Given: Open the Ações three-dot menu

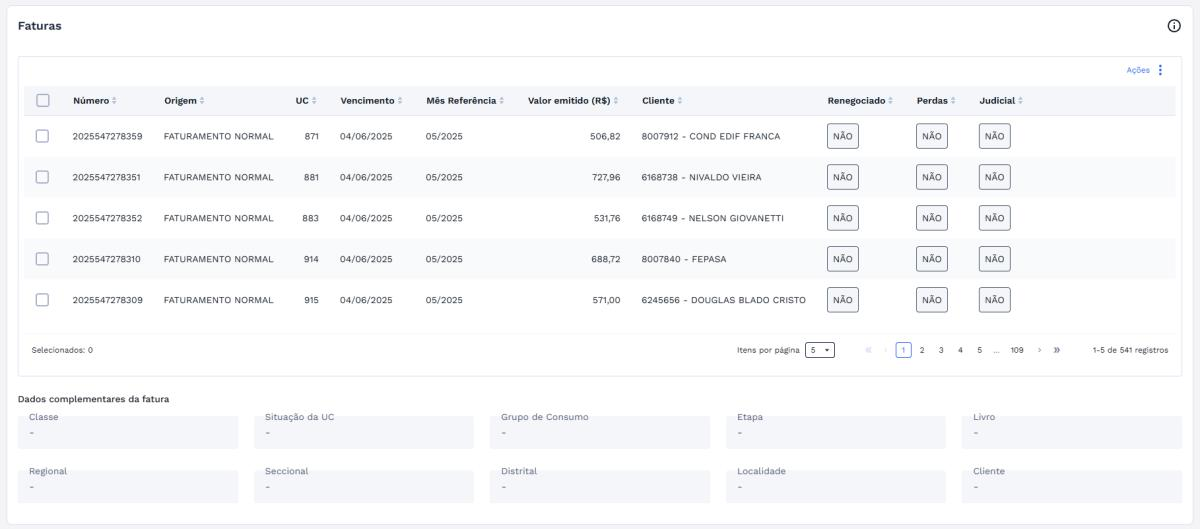Looking at the screenshot, I should [x=1160, y=70].
